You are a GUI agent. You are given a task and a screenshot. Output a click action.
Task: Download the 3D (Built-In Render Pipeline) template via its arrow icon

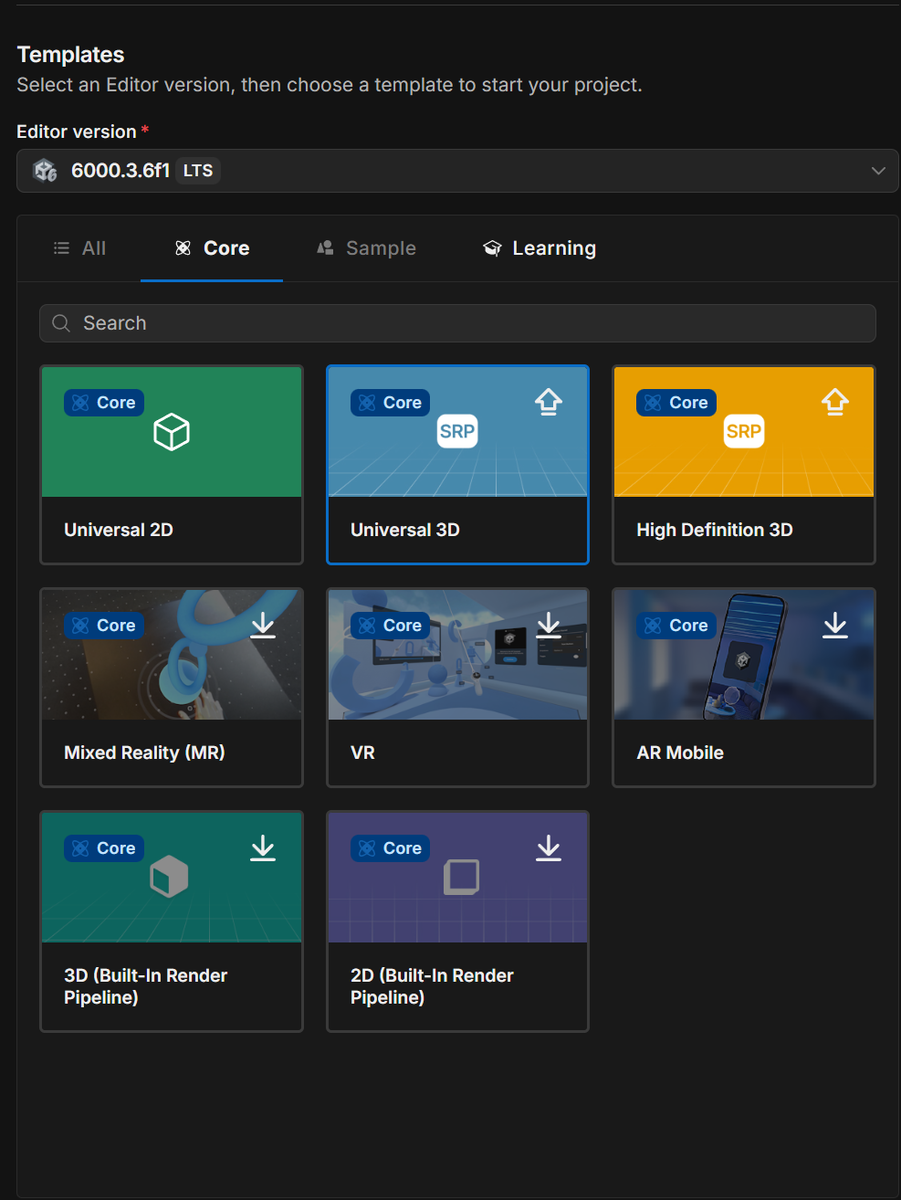[263, 848]
